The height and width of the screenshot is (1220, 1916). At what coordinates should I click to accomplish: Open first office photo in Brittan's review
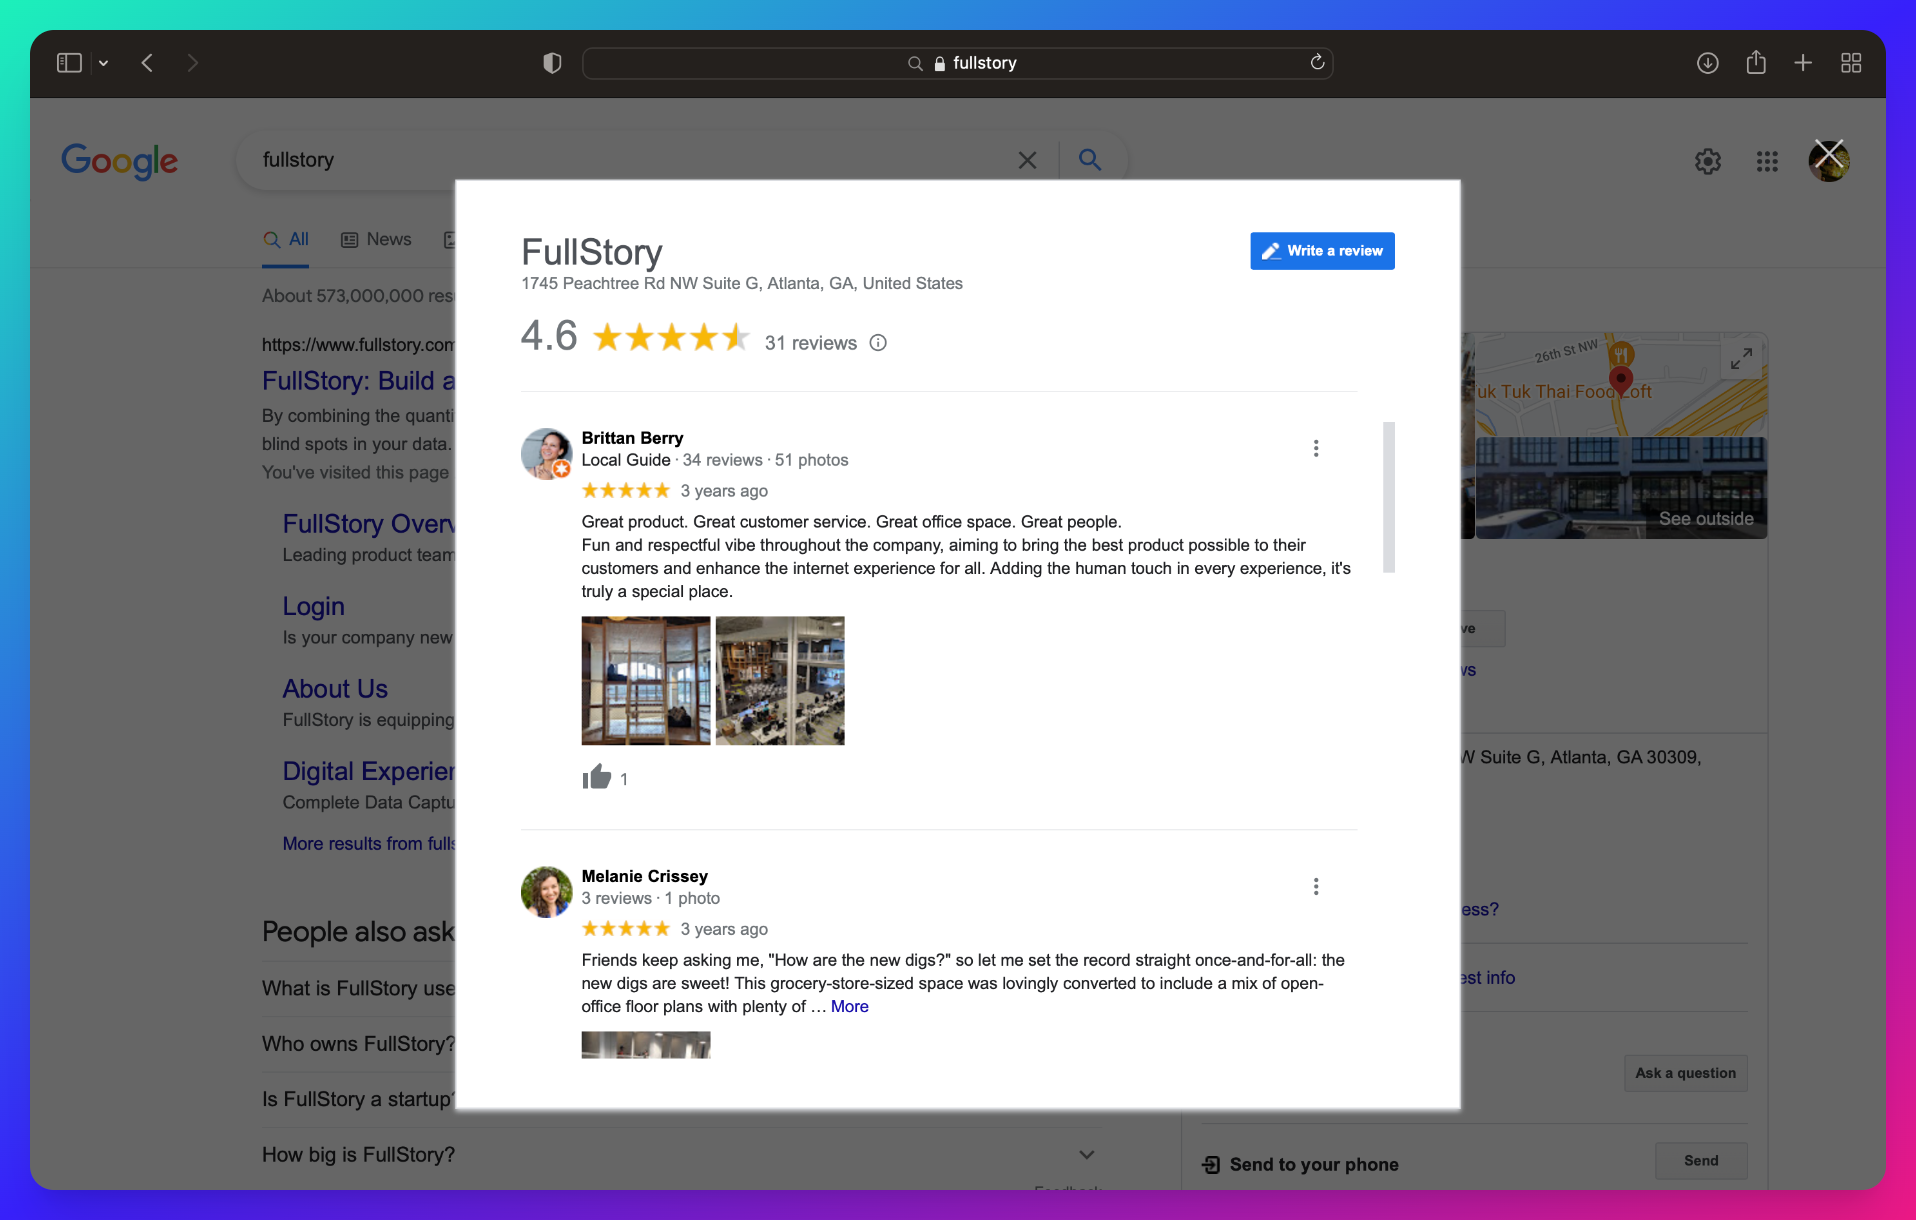coord(646,681)
